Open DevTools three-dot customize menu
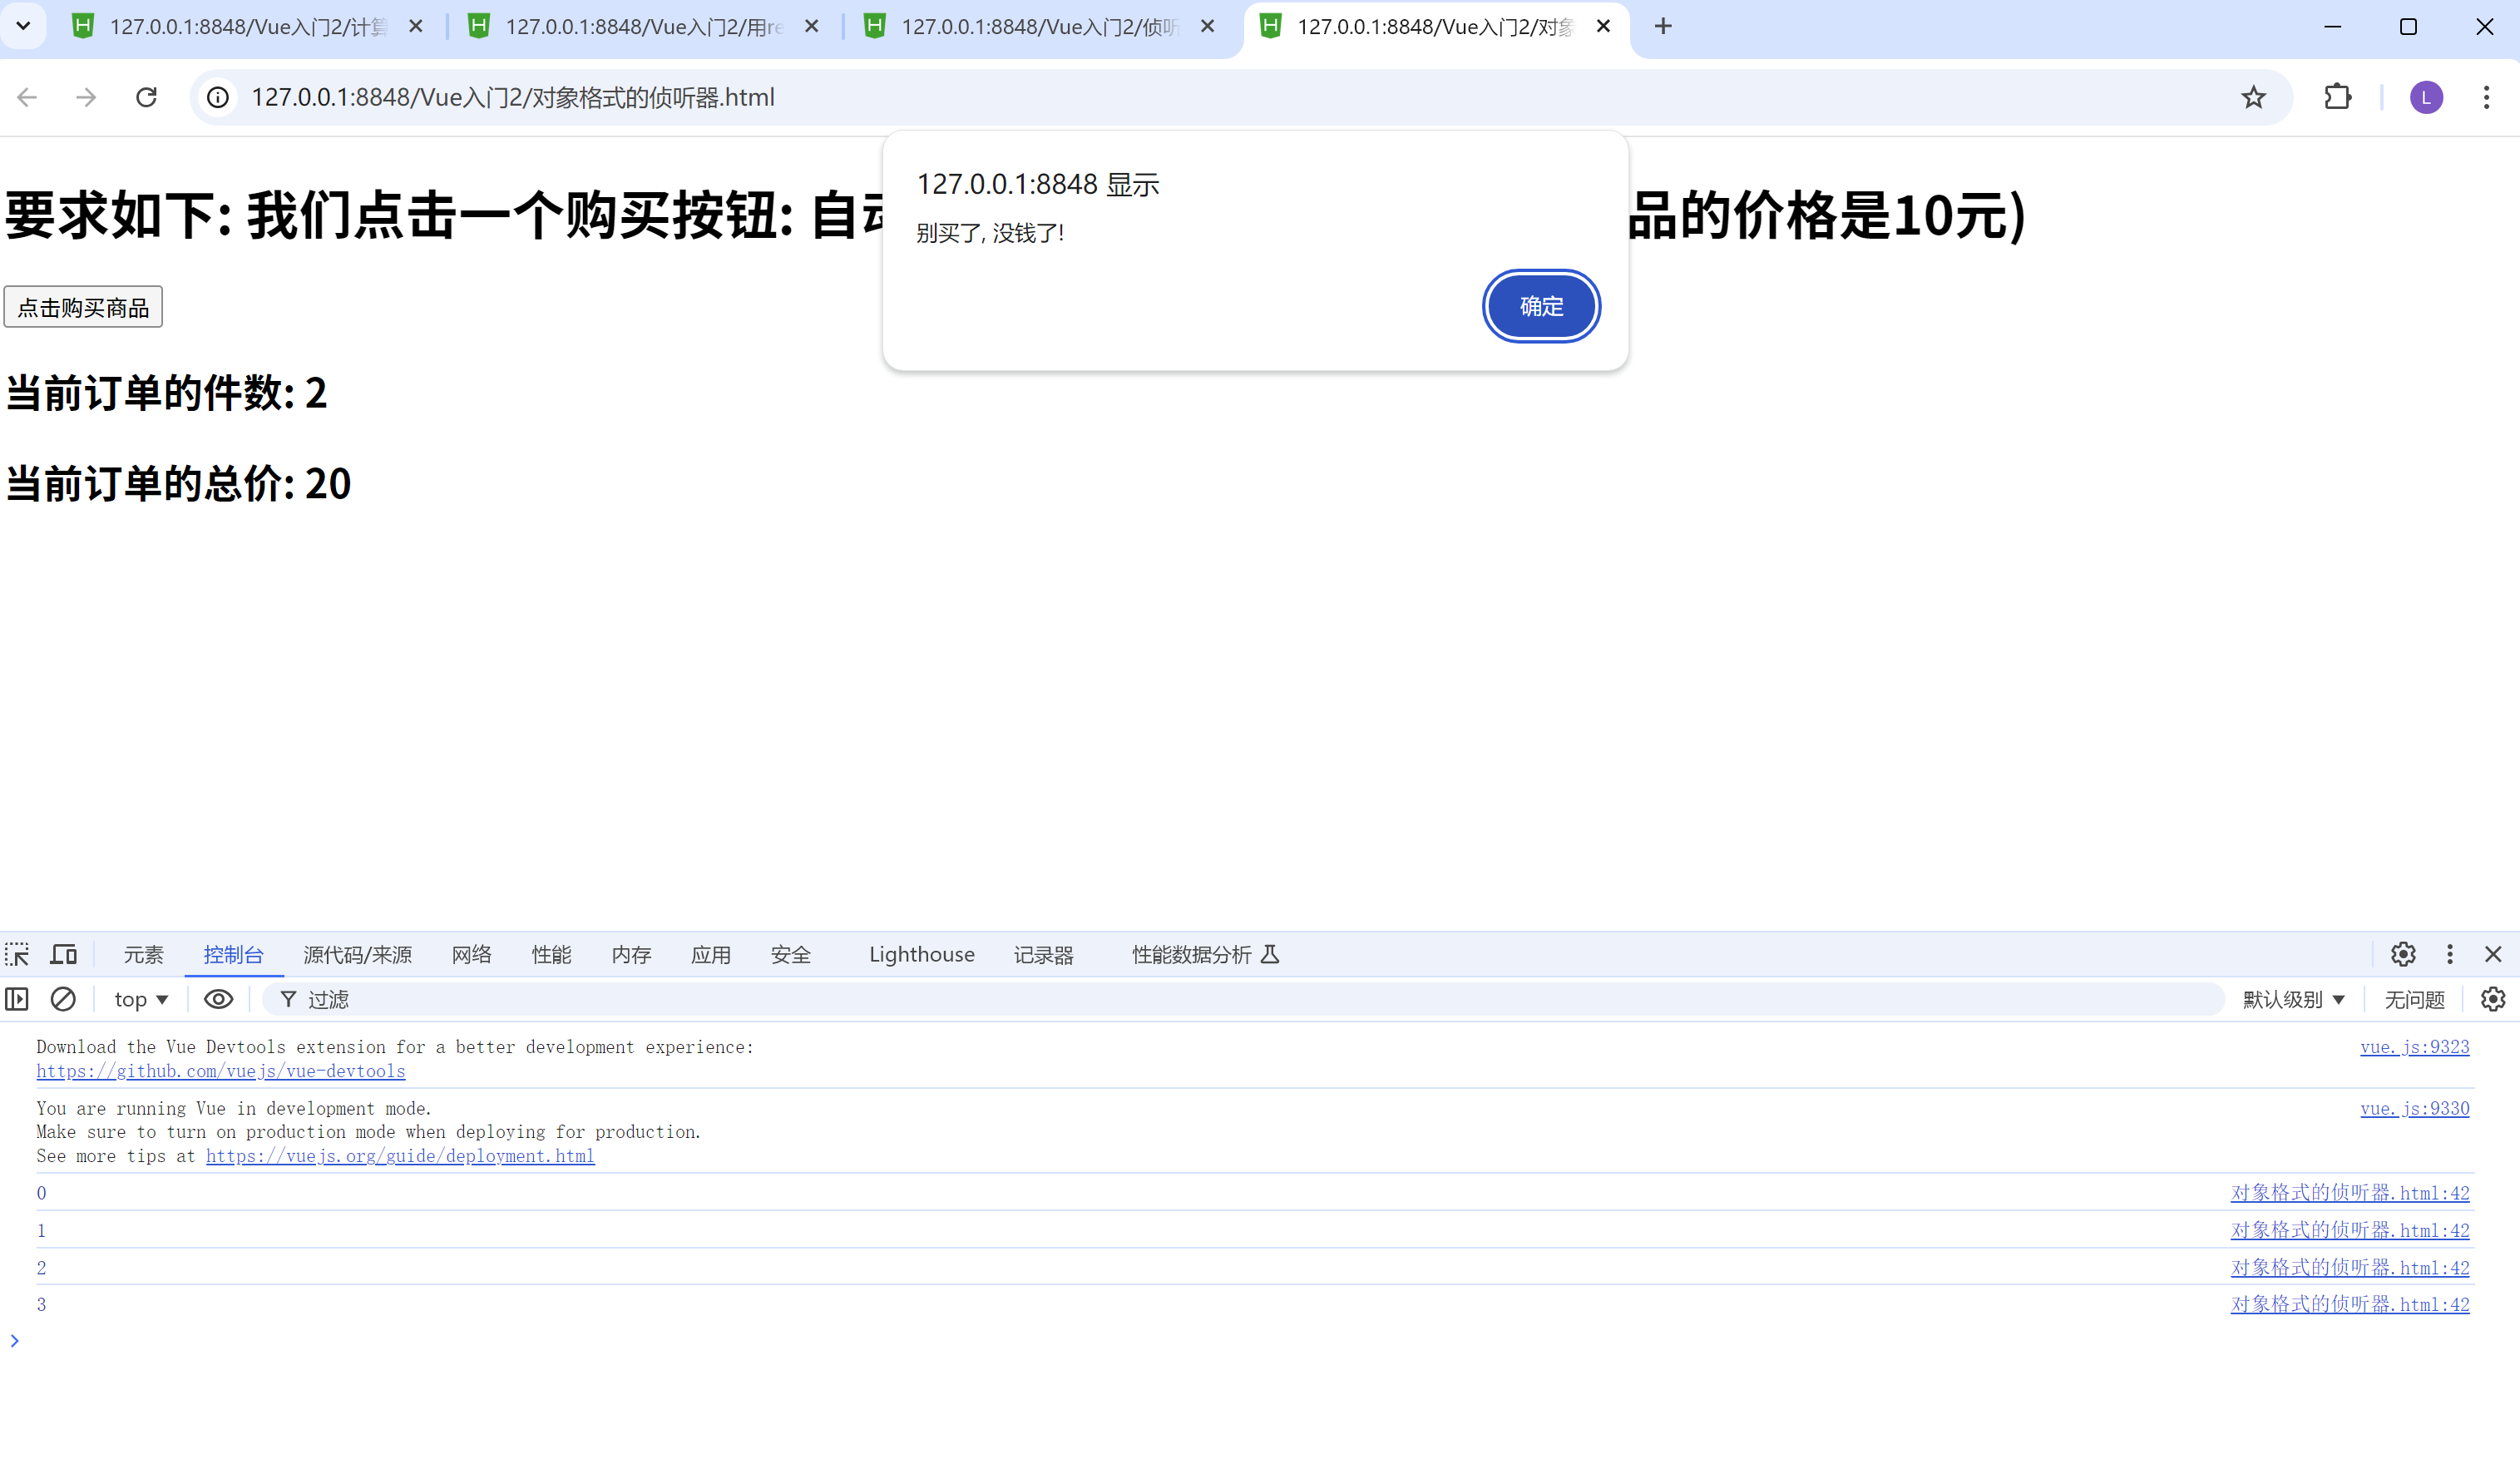Viewport: 2520px width, 1474px height. point(2449,954)
